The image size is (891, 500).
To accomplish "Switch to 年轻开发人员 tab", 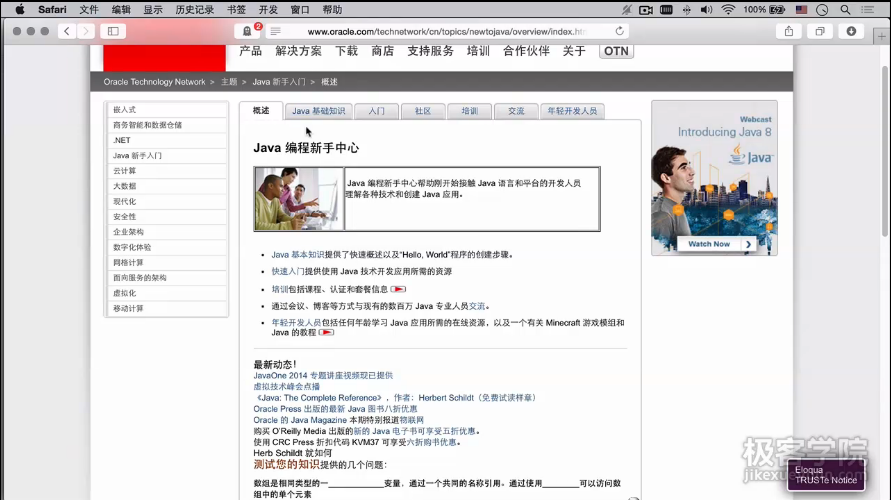I will coord(572,111).
